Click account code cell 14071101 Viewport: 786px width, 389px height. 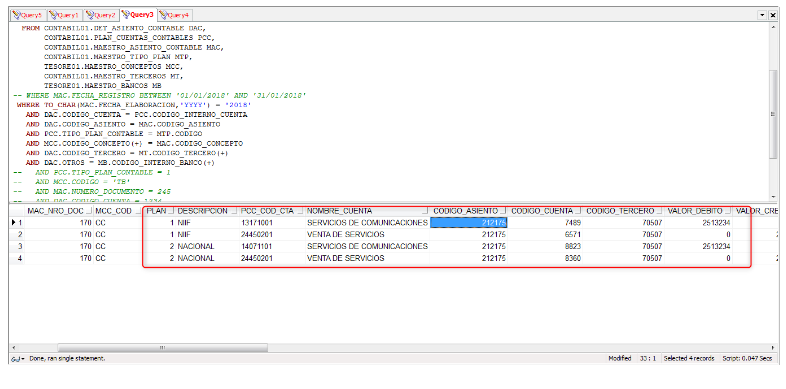pos(271,247)
